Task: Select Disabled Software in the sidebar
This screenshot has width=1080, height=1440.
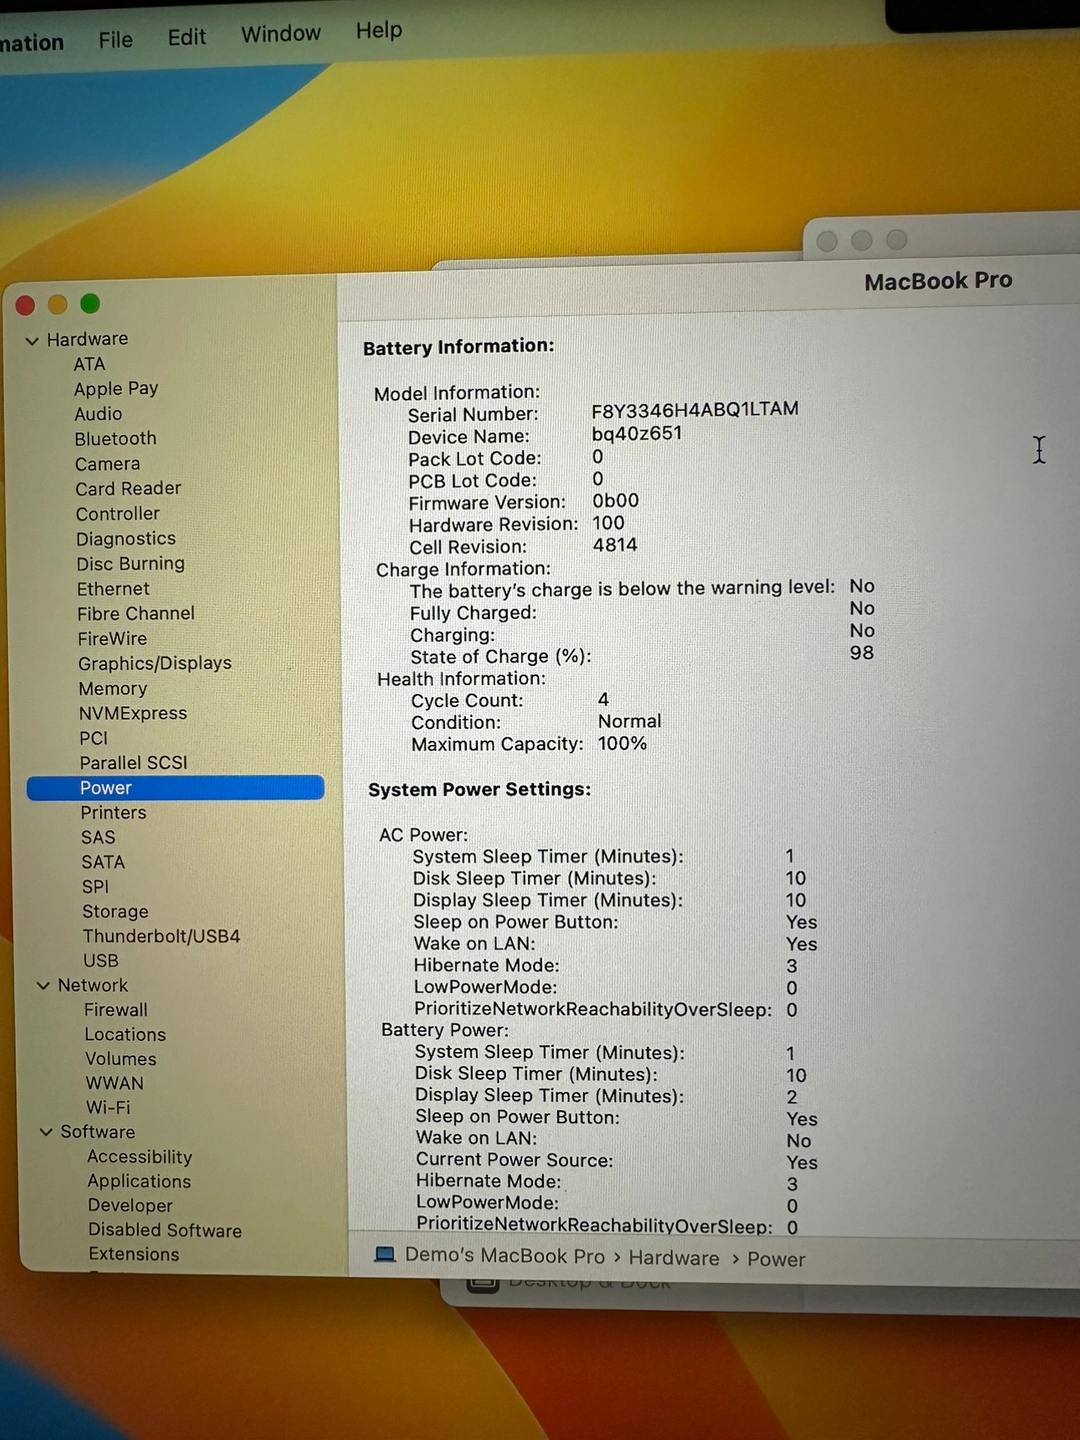Action: [x=165, y=1230]
